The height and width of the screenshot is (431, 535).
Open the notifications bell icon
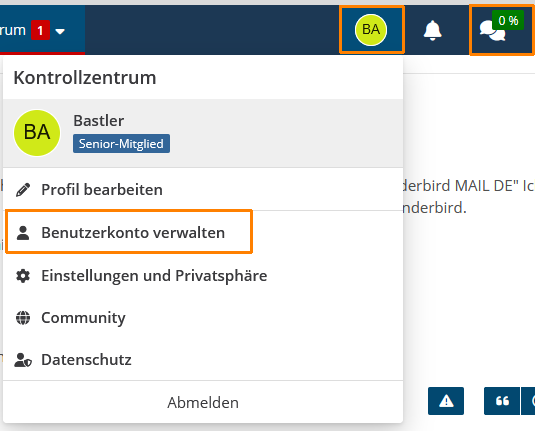[x=432, y=31]
